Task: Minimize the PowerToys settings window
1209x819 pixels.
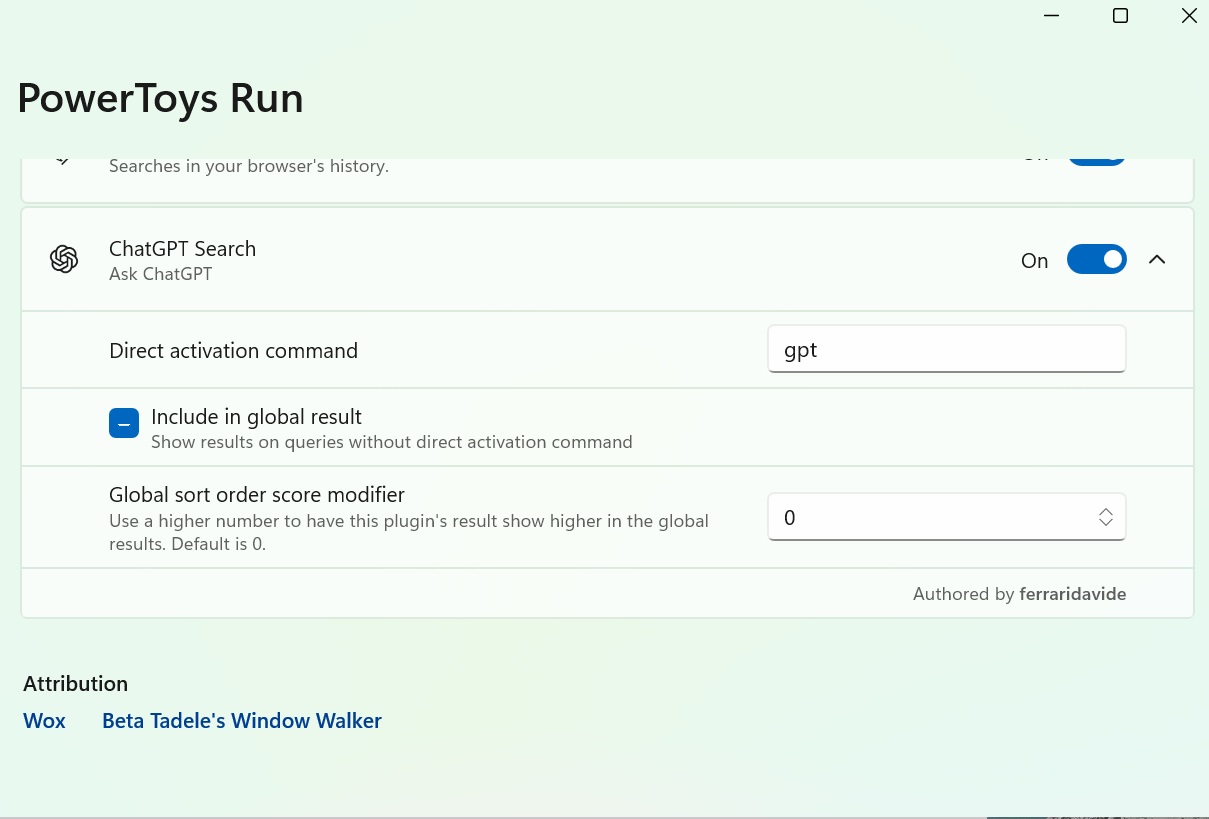Action: pos(1052,16)
